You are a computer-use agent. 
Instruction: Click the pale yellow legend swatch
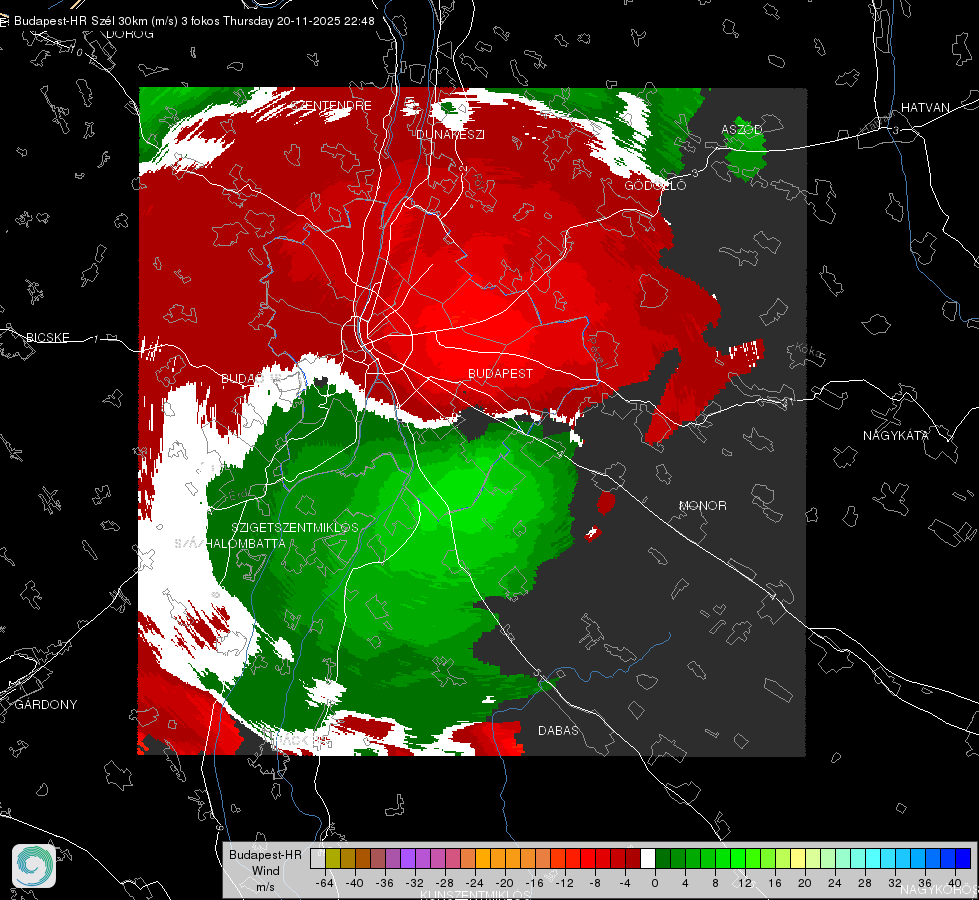coord(798,859)
